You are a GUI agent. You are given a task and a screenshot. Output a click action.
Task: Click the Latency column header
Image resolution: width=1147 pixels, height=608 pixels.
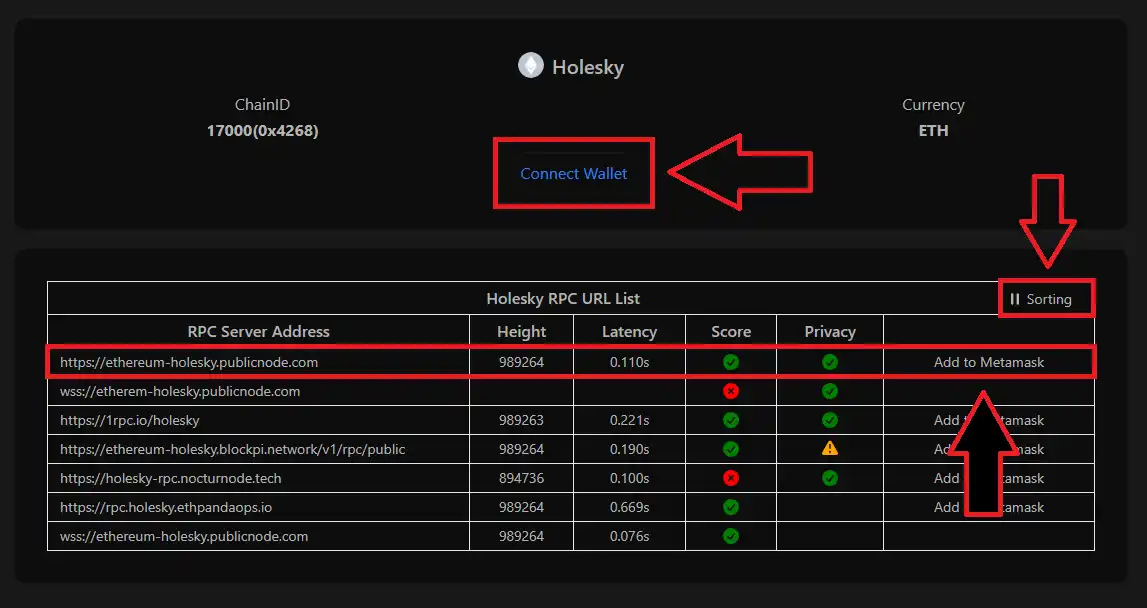click(x=629, y=331)
